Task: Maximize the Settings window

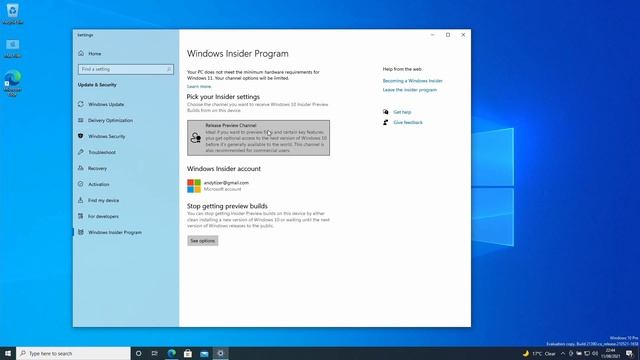Action: 448,35
